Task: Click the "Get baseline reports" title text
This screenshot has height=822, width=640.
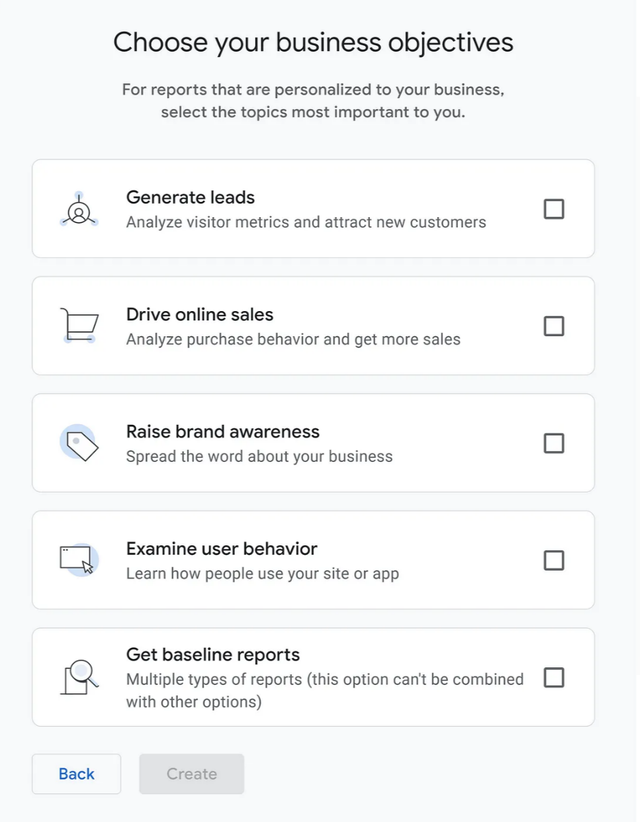Action: pyautogui.click(x=212, y=655)
